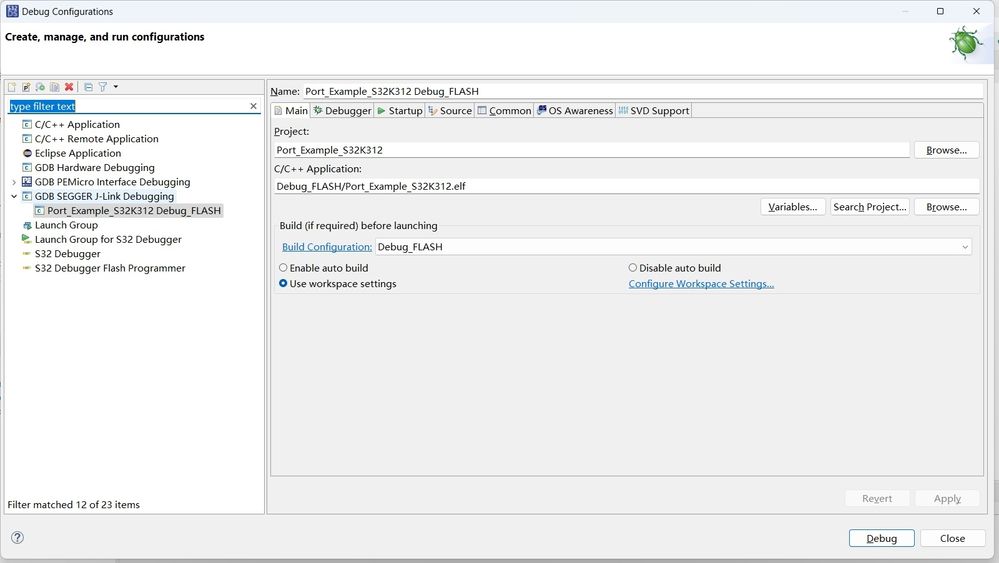Viewport: 999px width, 563px height.
Task: Click the New prototype configuration icon
Action: pos(26,87)
